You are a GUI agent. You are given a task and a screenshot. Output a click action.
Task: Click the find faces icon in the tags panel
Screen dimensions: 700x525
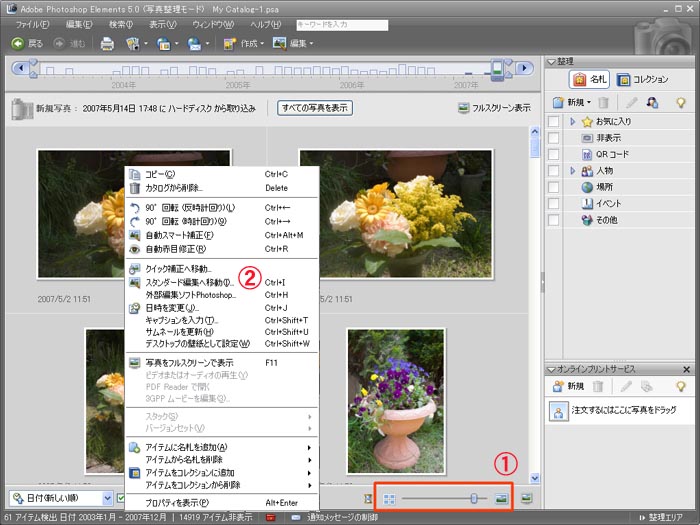[652, 103]
